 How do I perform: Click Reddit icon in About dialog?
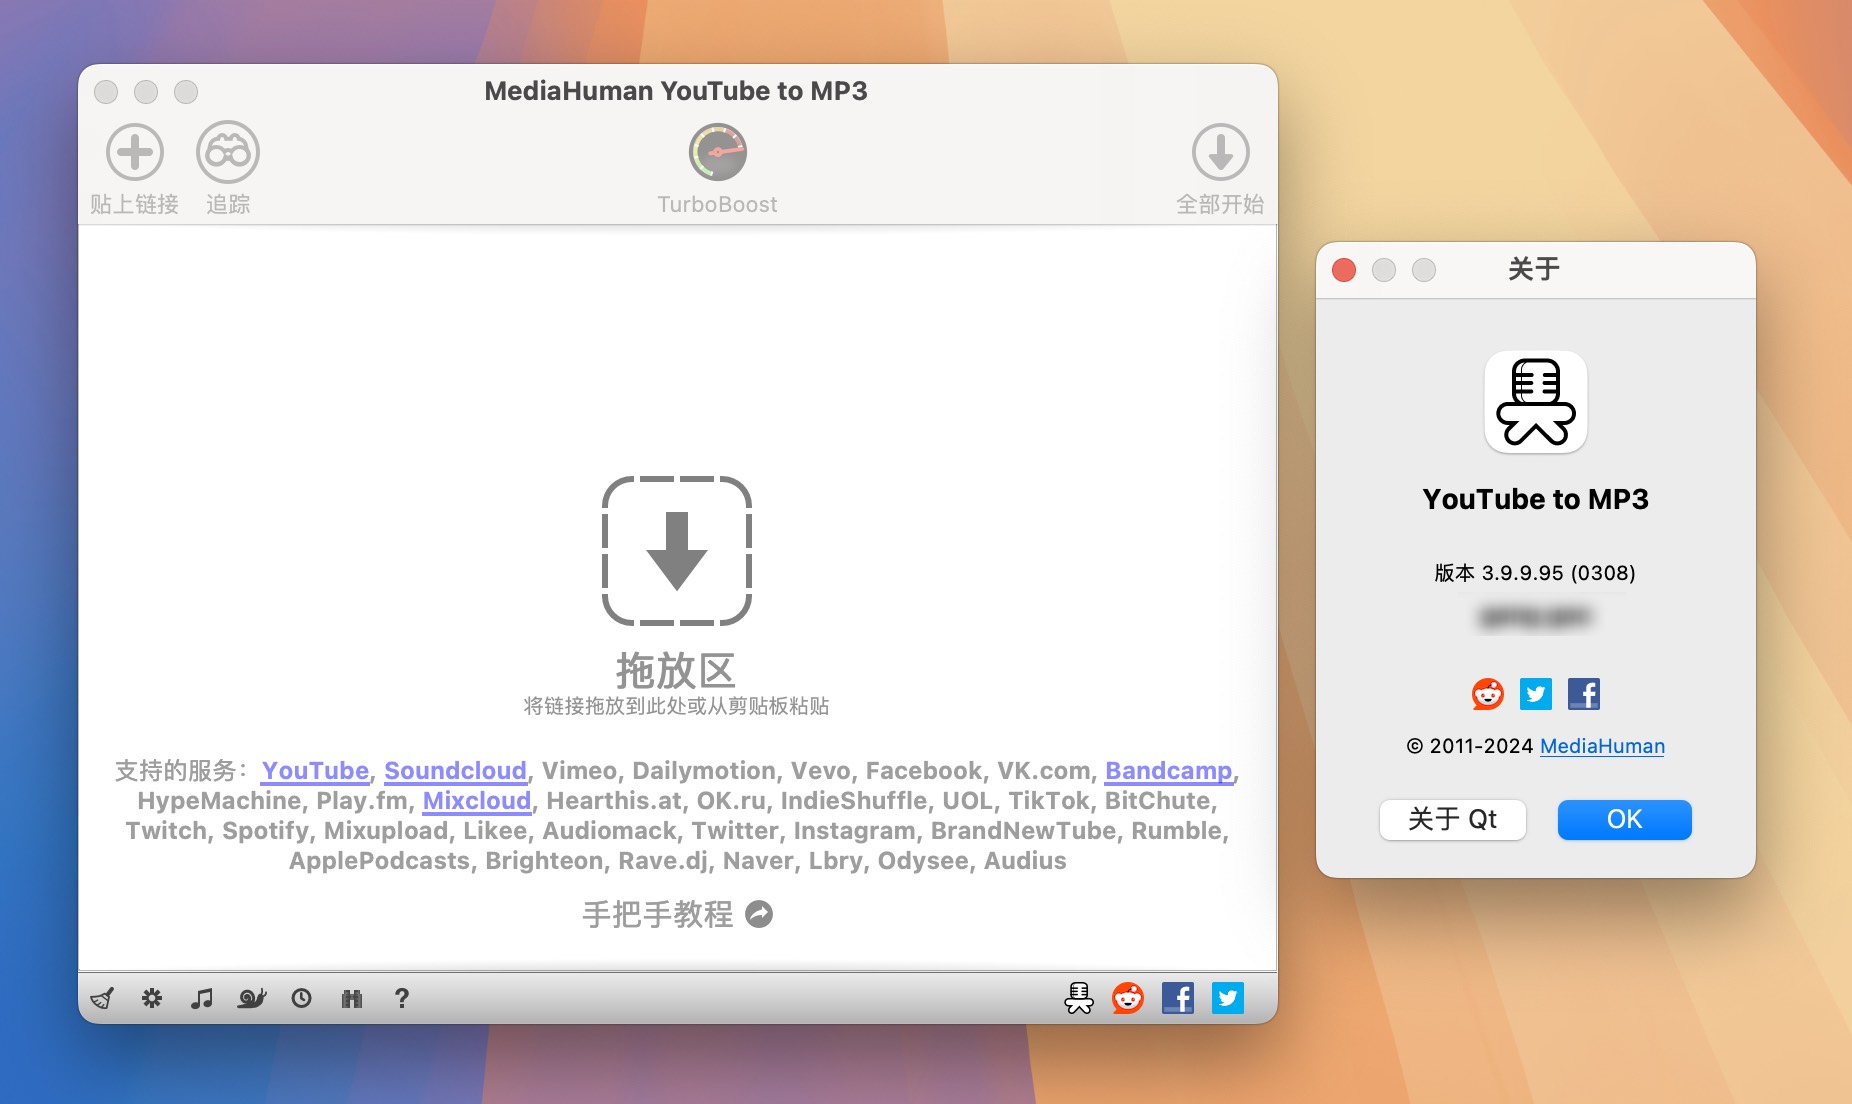pyautogui.click(x=1488, y=694)
